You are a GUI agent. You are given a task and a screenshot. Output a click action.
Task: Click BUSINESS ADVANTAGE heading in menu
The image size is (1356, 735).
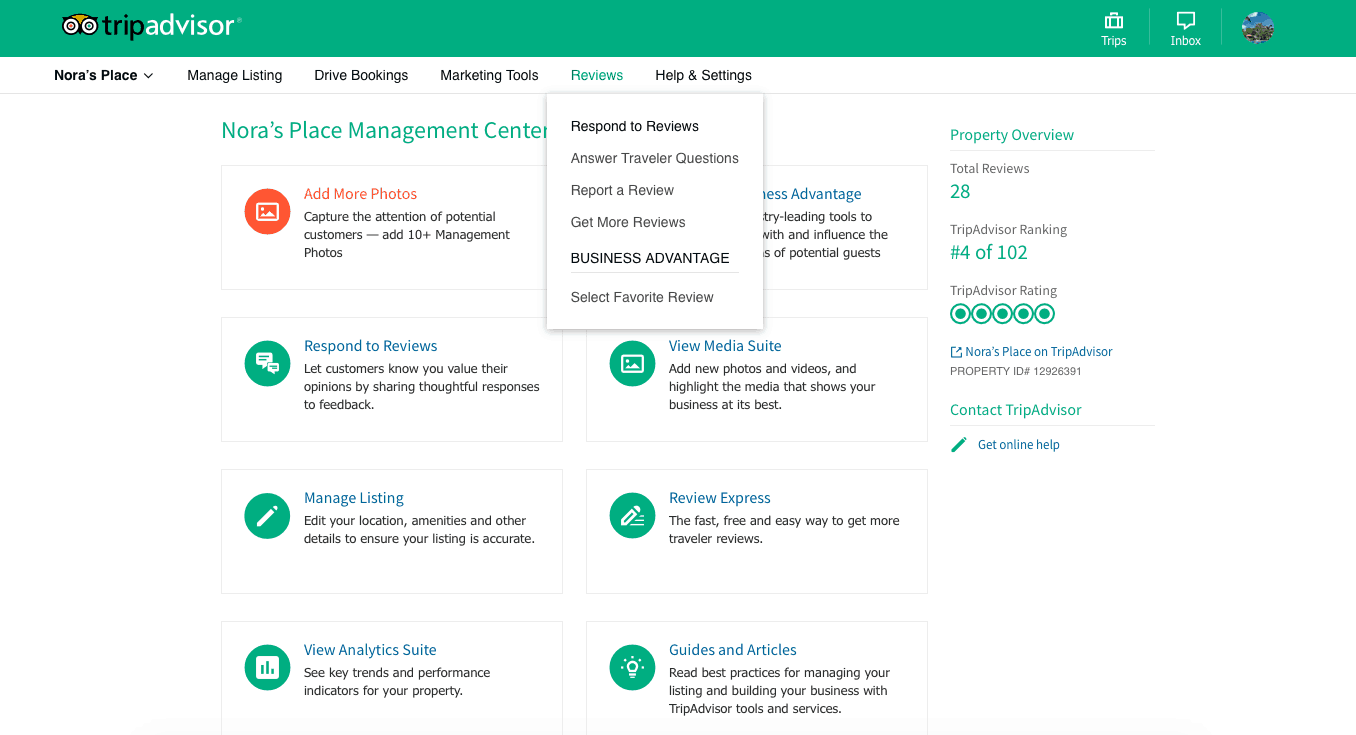tap(650, 258)
